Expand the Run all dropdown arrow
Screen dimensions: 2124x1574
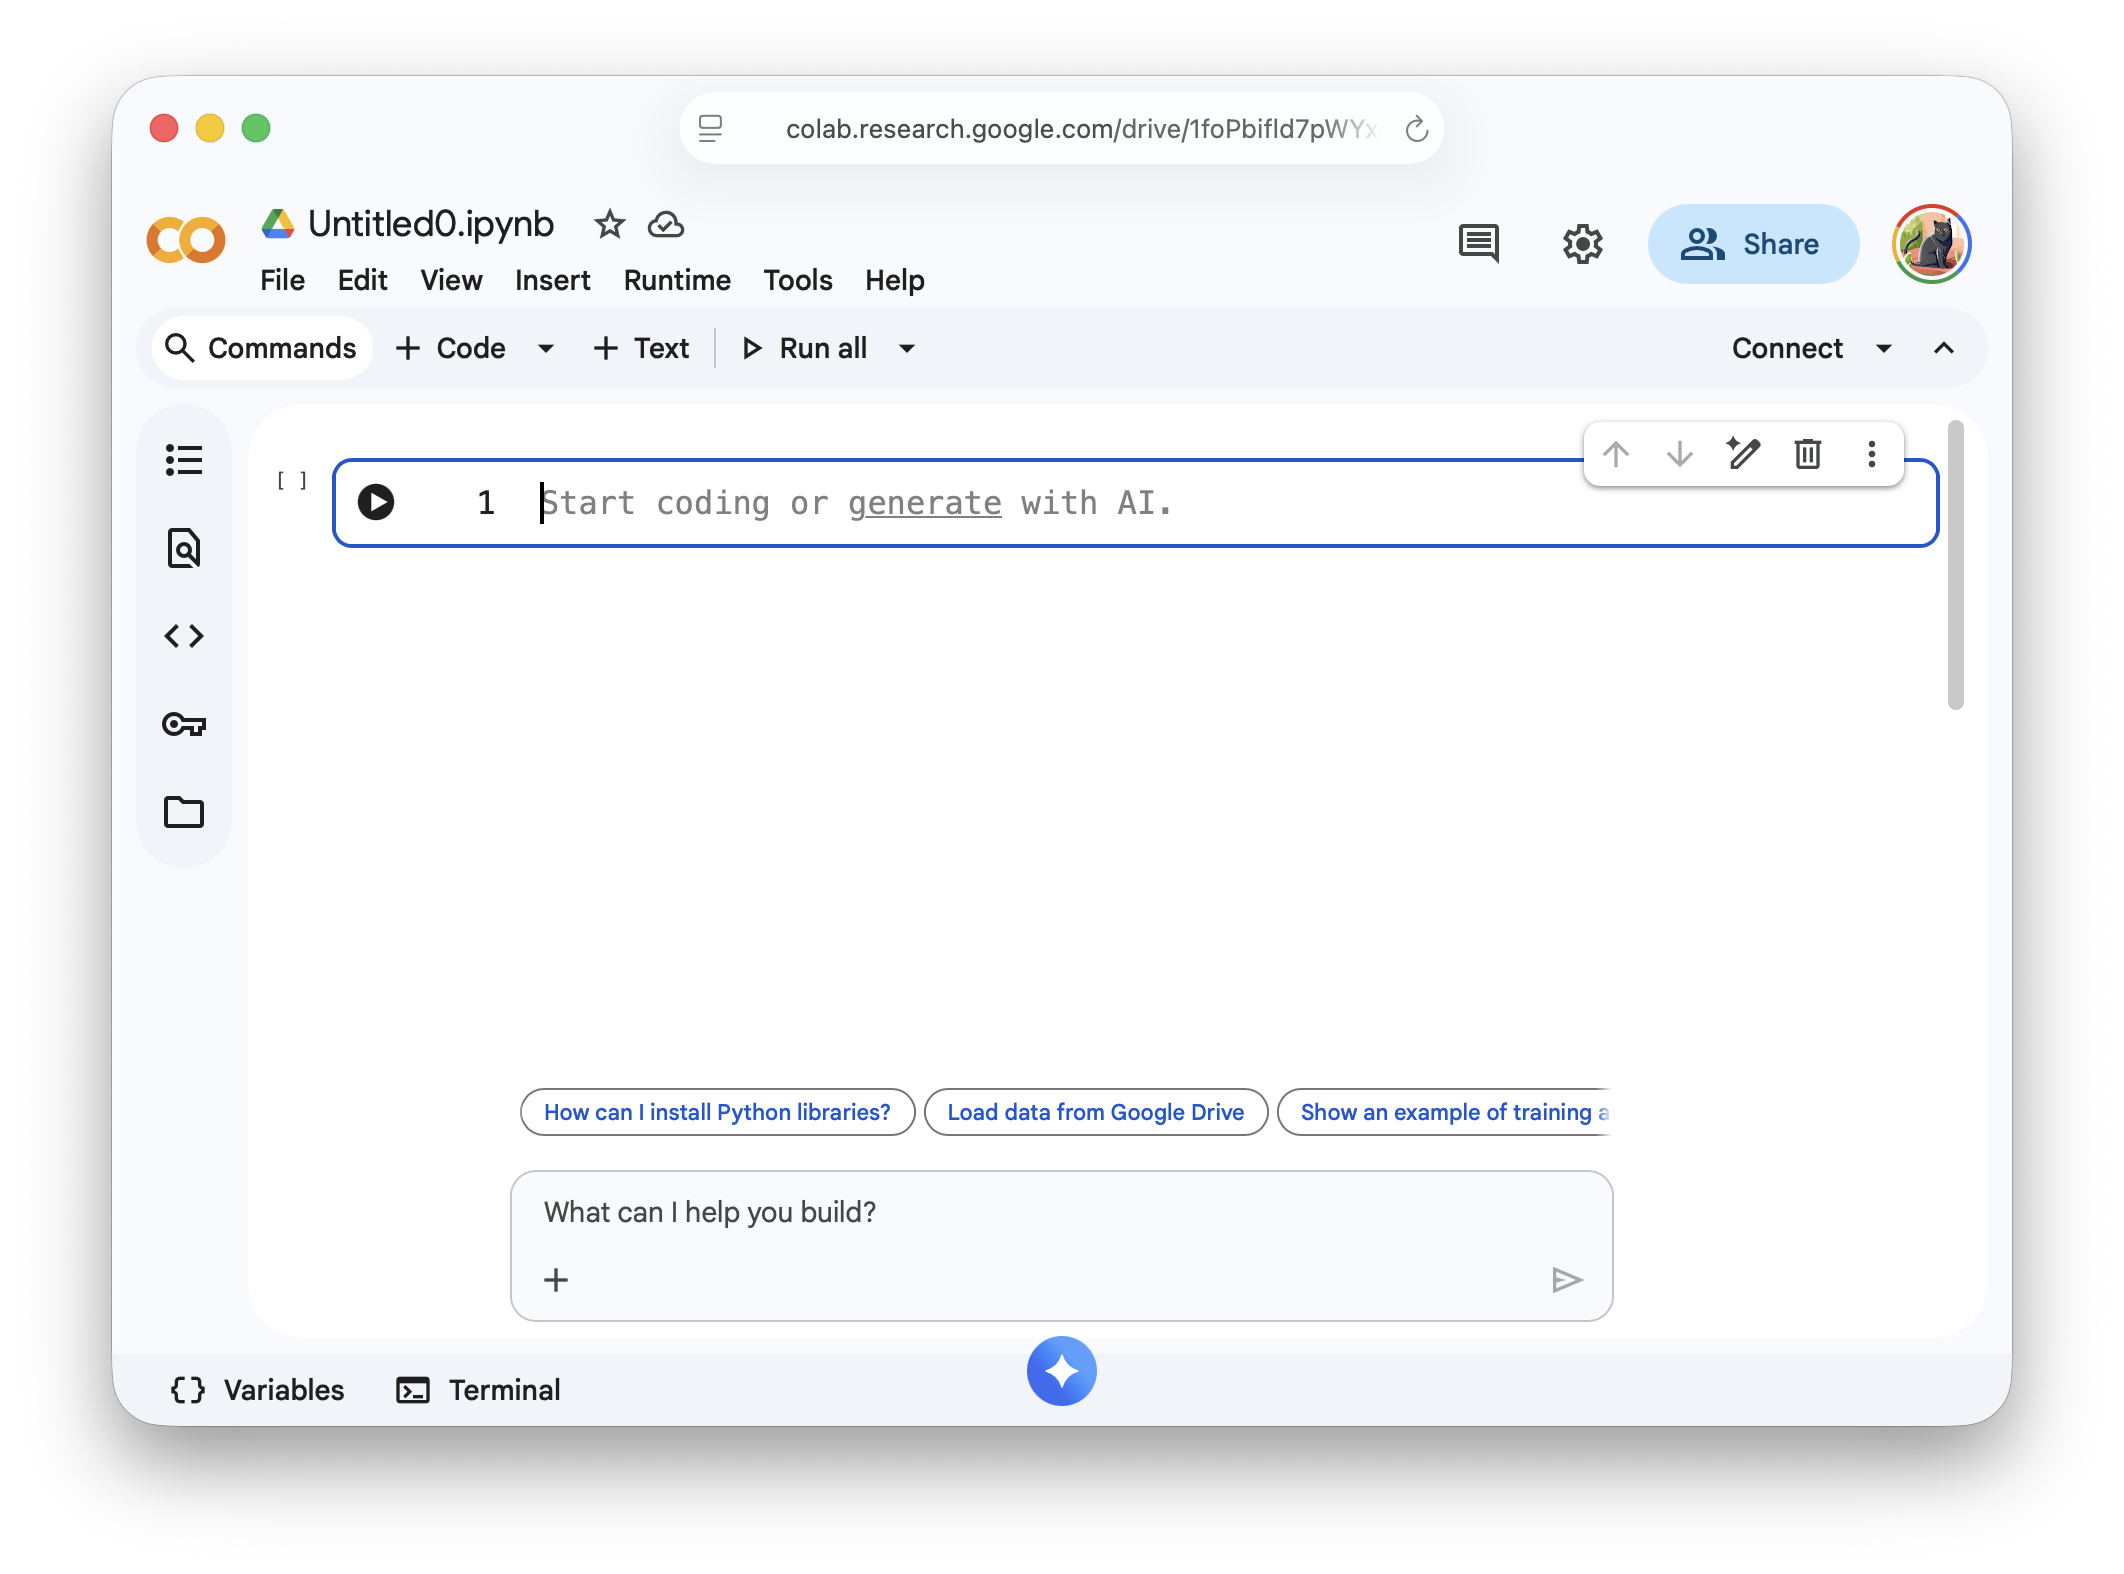click(x=907, y=348)
